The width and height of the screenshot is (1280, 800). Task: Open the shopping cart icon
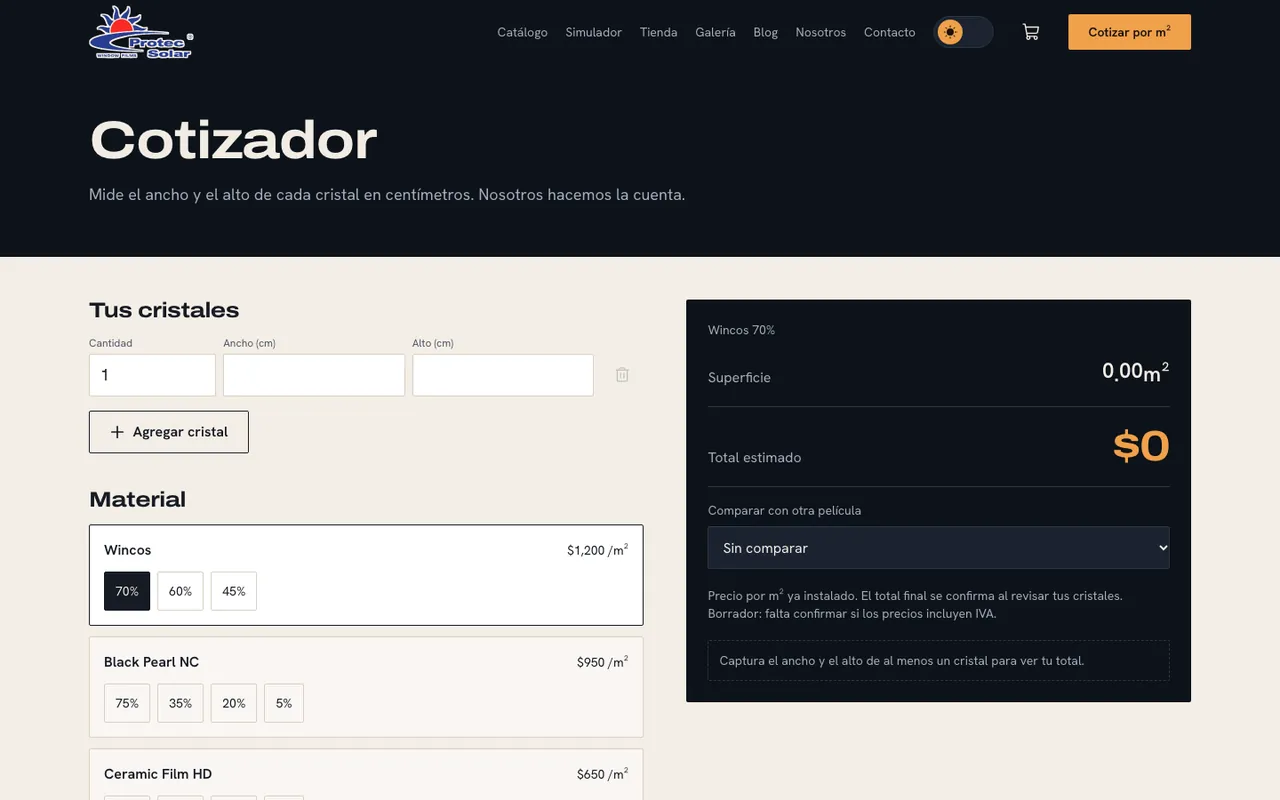pyautogui.click(x=1030, y=32)
